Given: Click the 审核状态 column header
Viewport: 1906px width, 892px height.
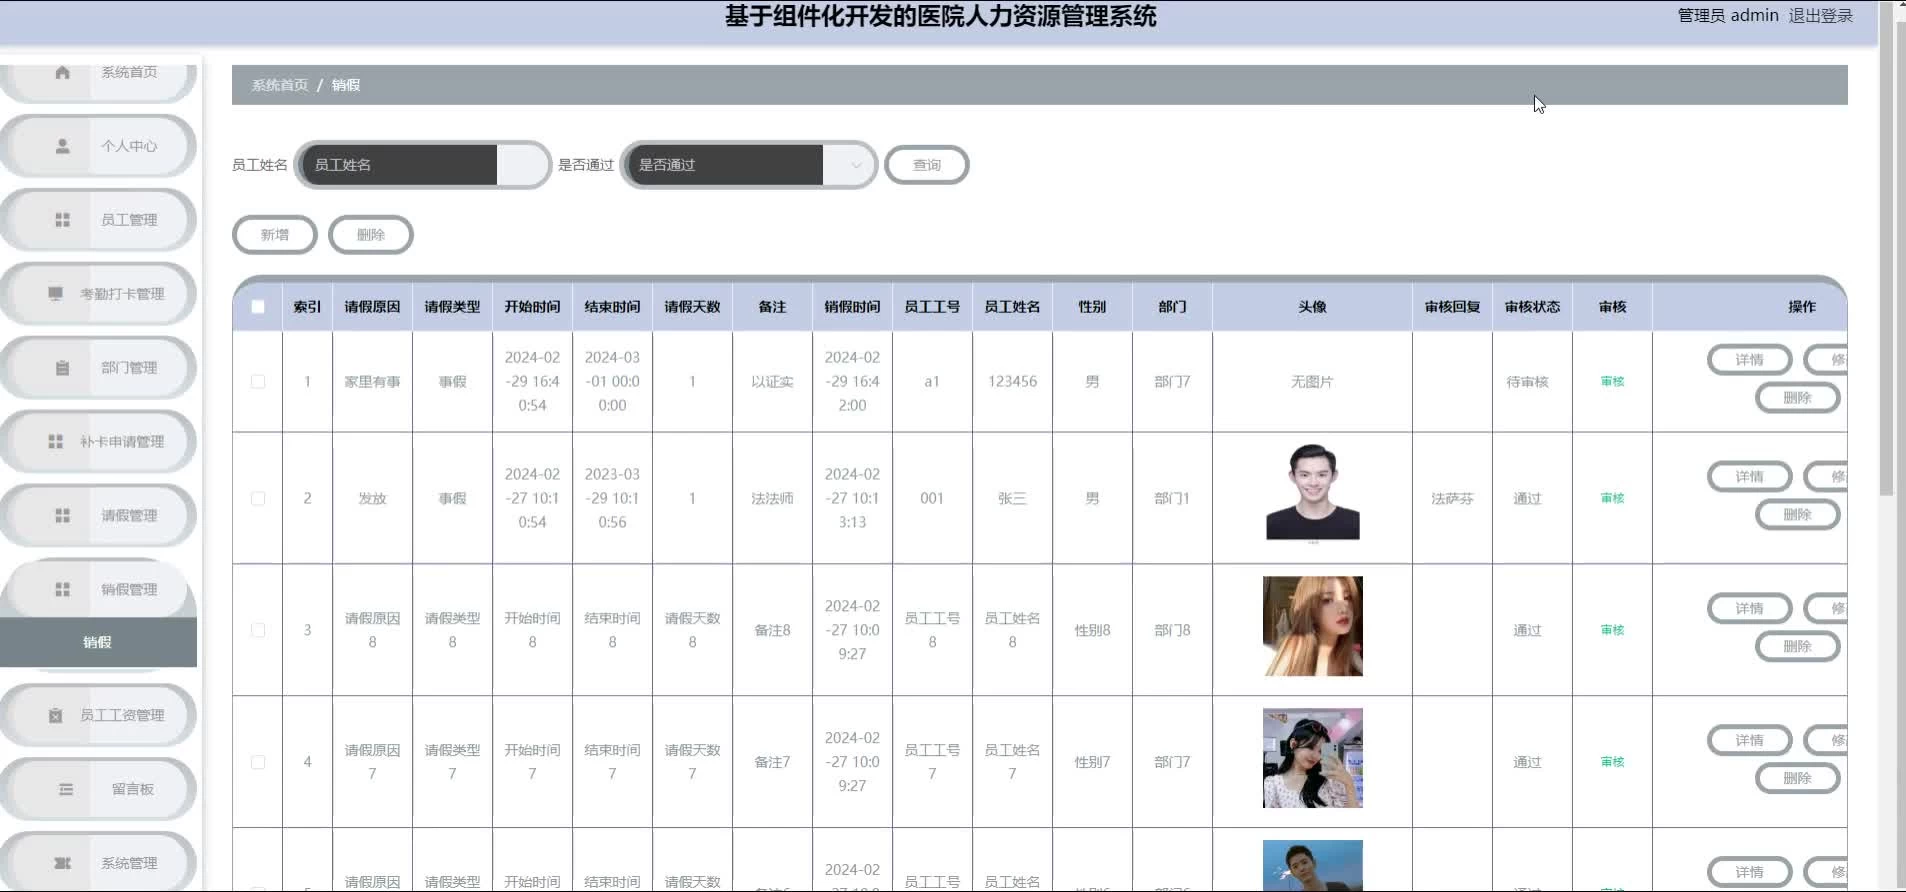Looking at the screenshot, I should pos(1532,307).
